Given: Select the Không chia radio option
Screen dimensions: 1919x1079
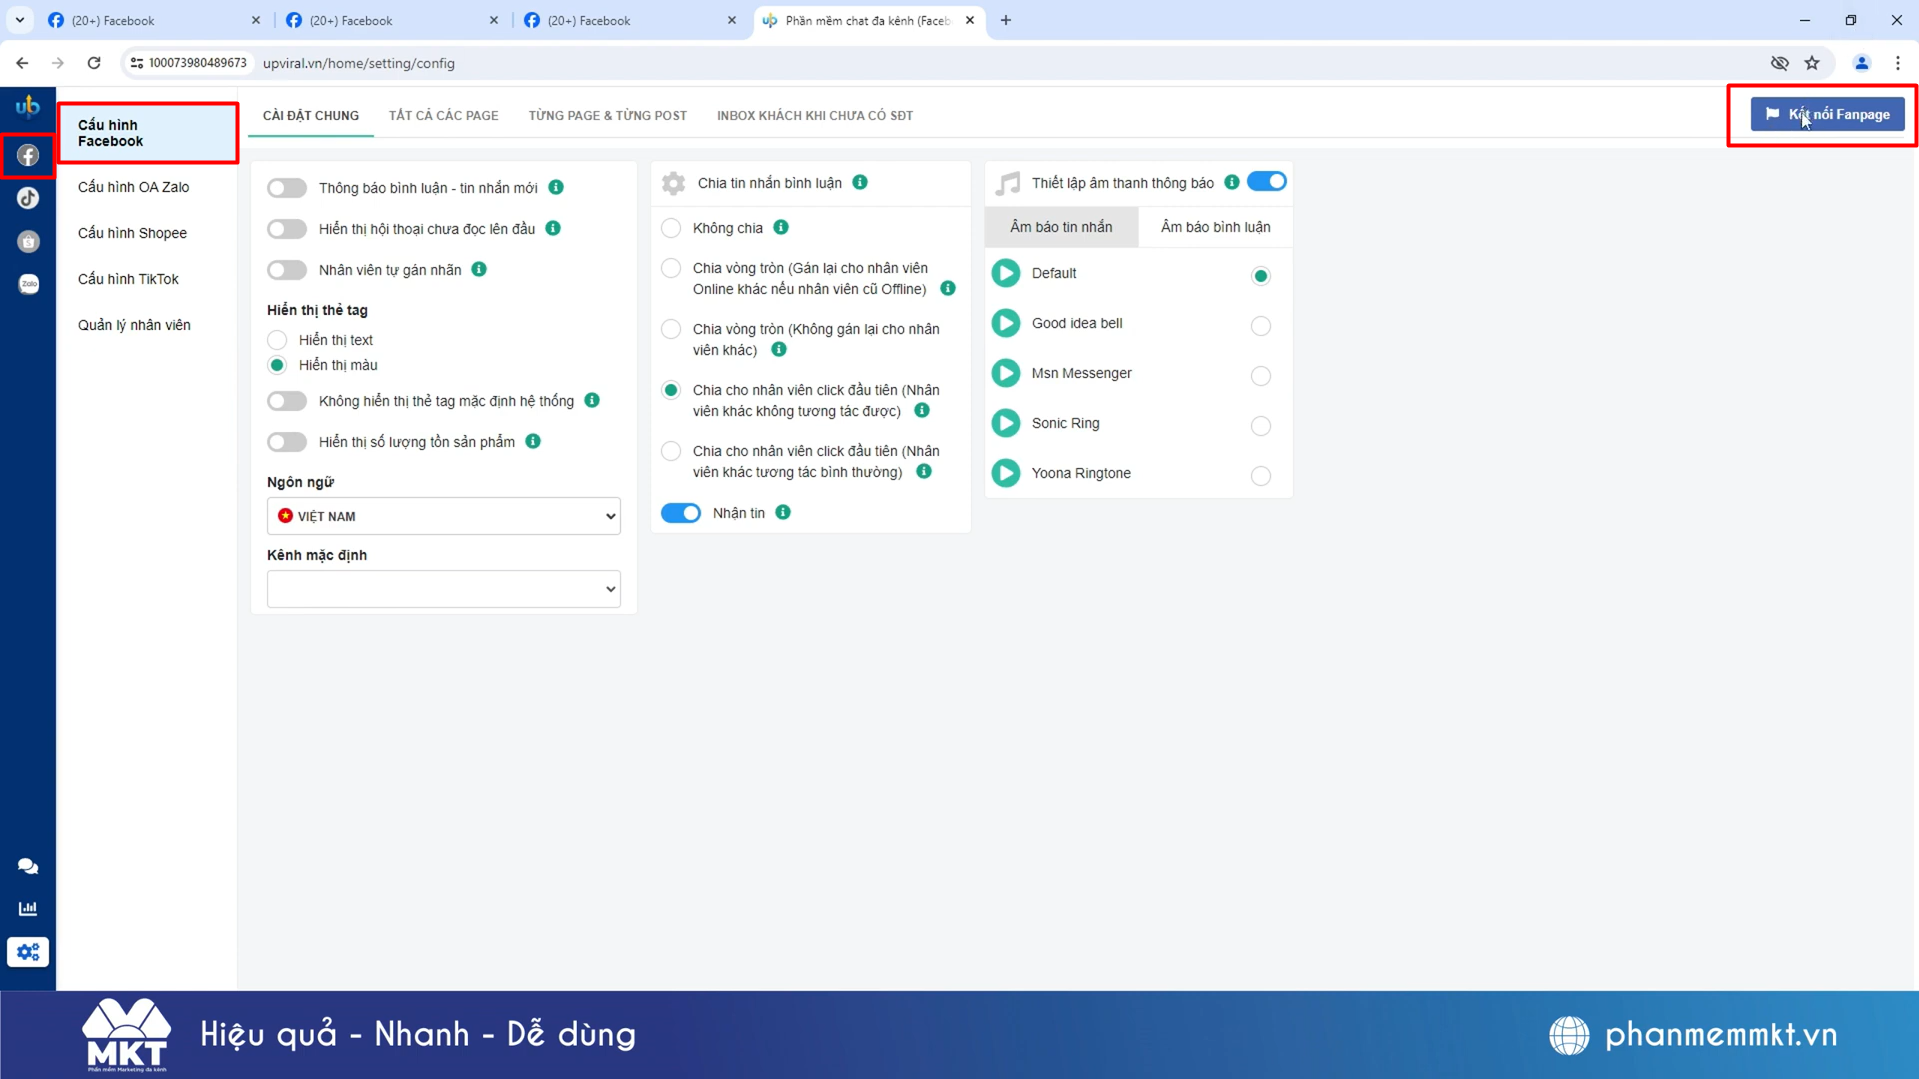Looking at the screenshot, I should (x=671, y=228).
